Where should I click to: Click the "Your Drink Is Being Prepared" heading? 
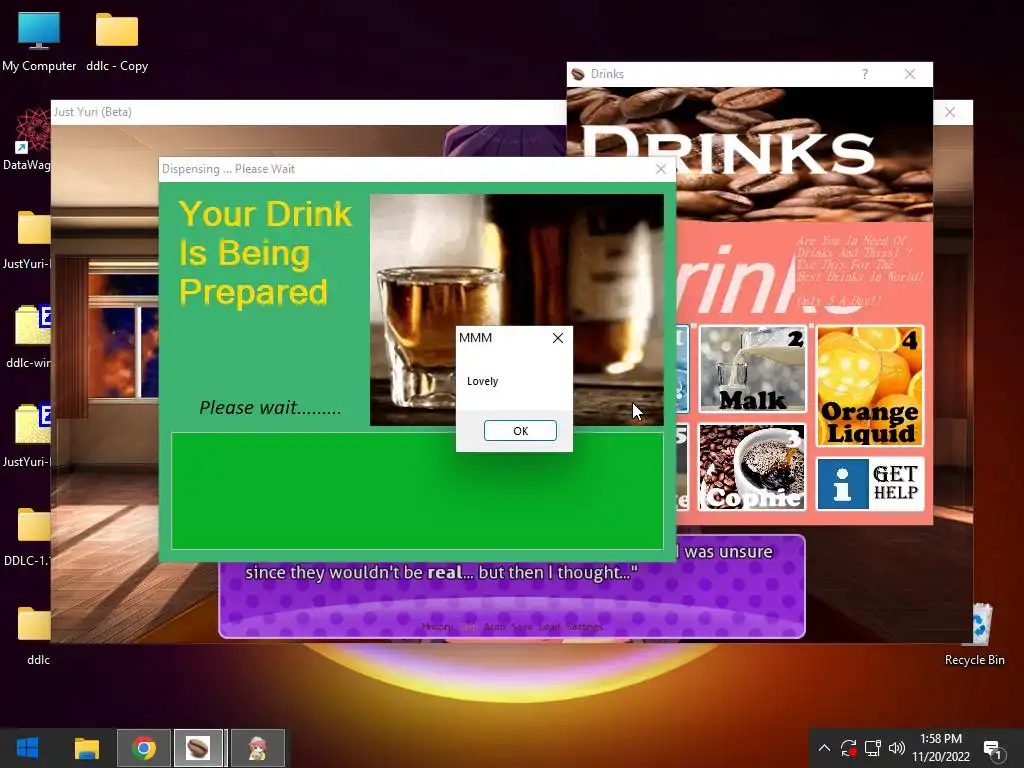coord(265,253)
